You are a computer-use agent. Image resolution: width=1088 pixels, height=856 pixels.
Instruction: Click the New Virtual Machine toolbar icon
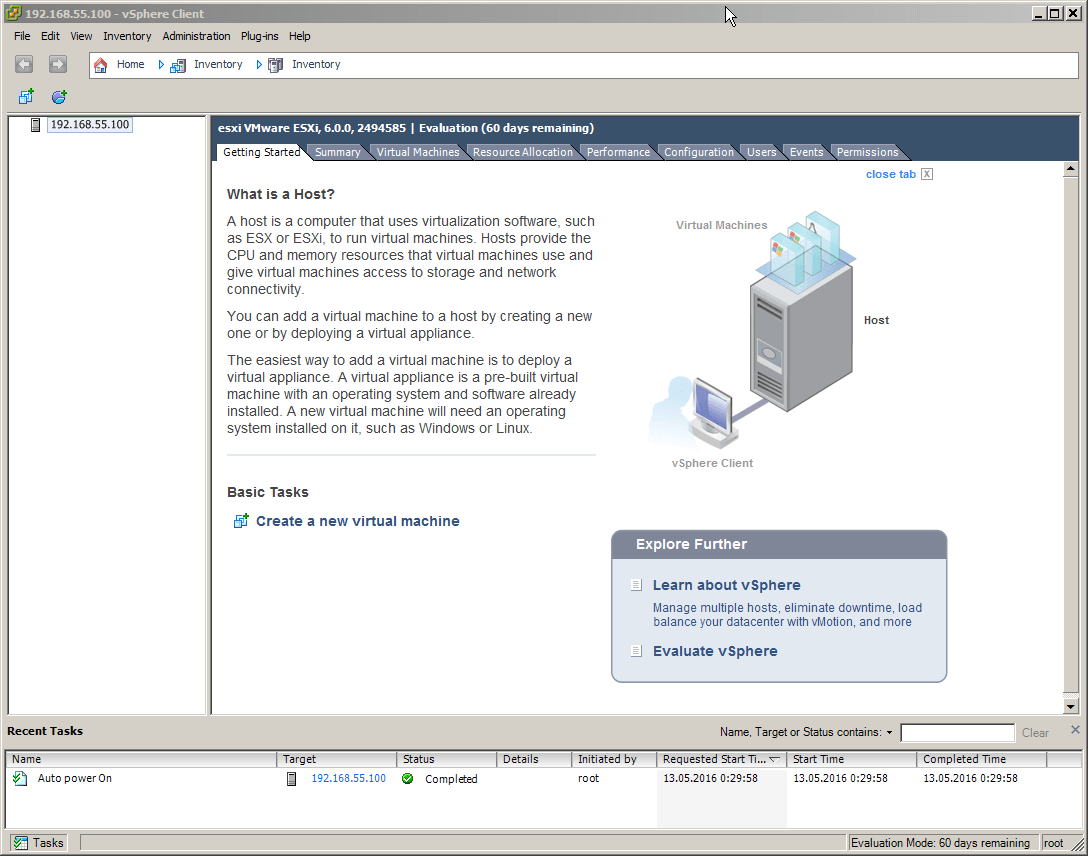26,97
